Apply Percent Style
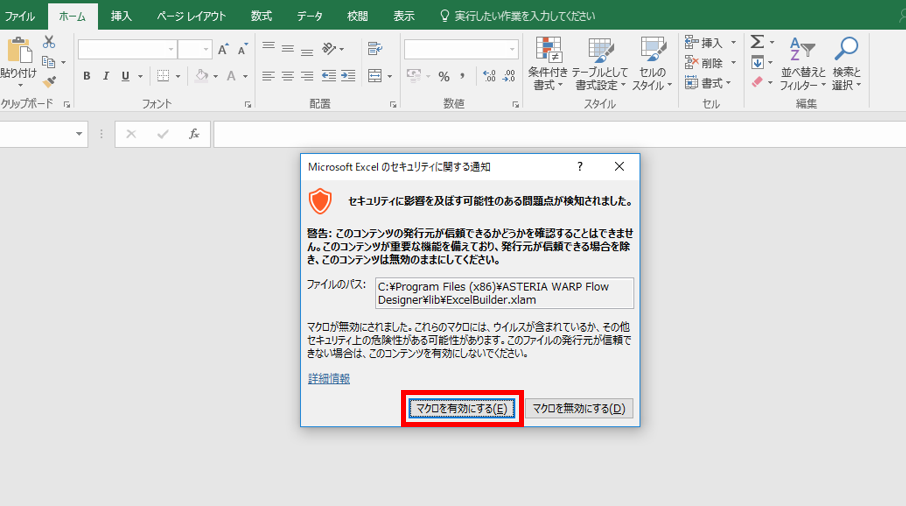The height and width of the screenshot is (506, 906). click(x=444, y=76)
